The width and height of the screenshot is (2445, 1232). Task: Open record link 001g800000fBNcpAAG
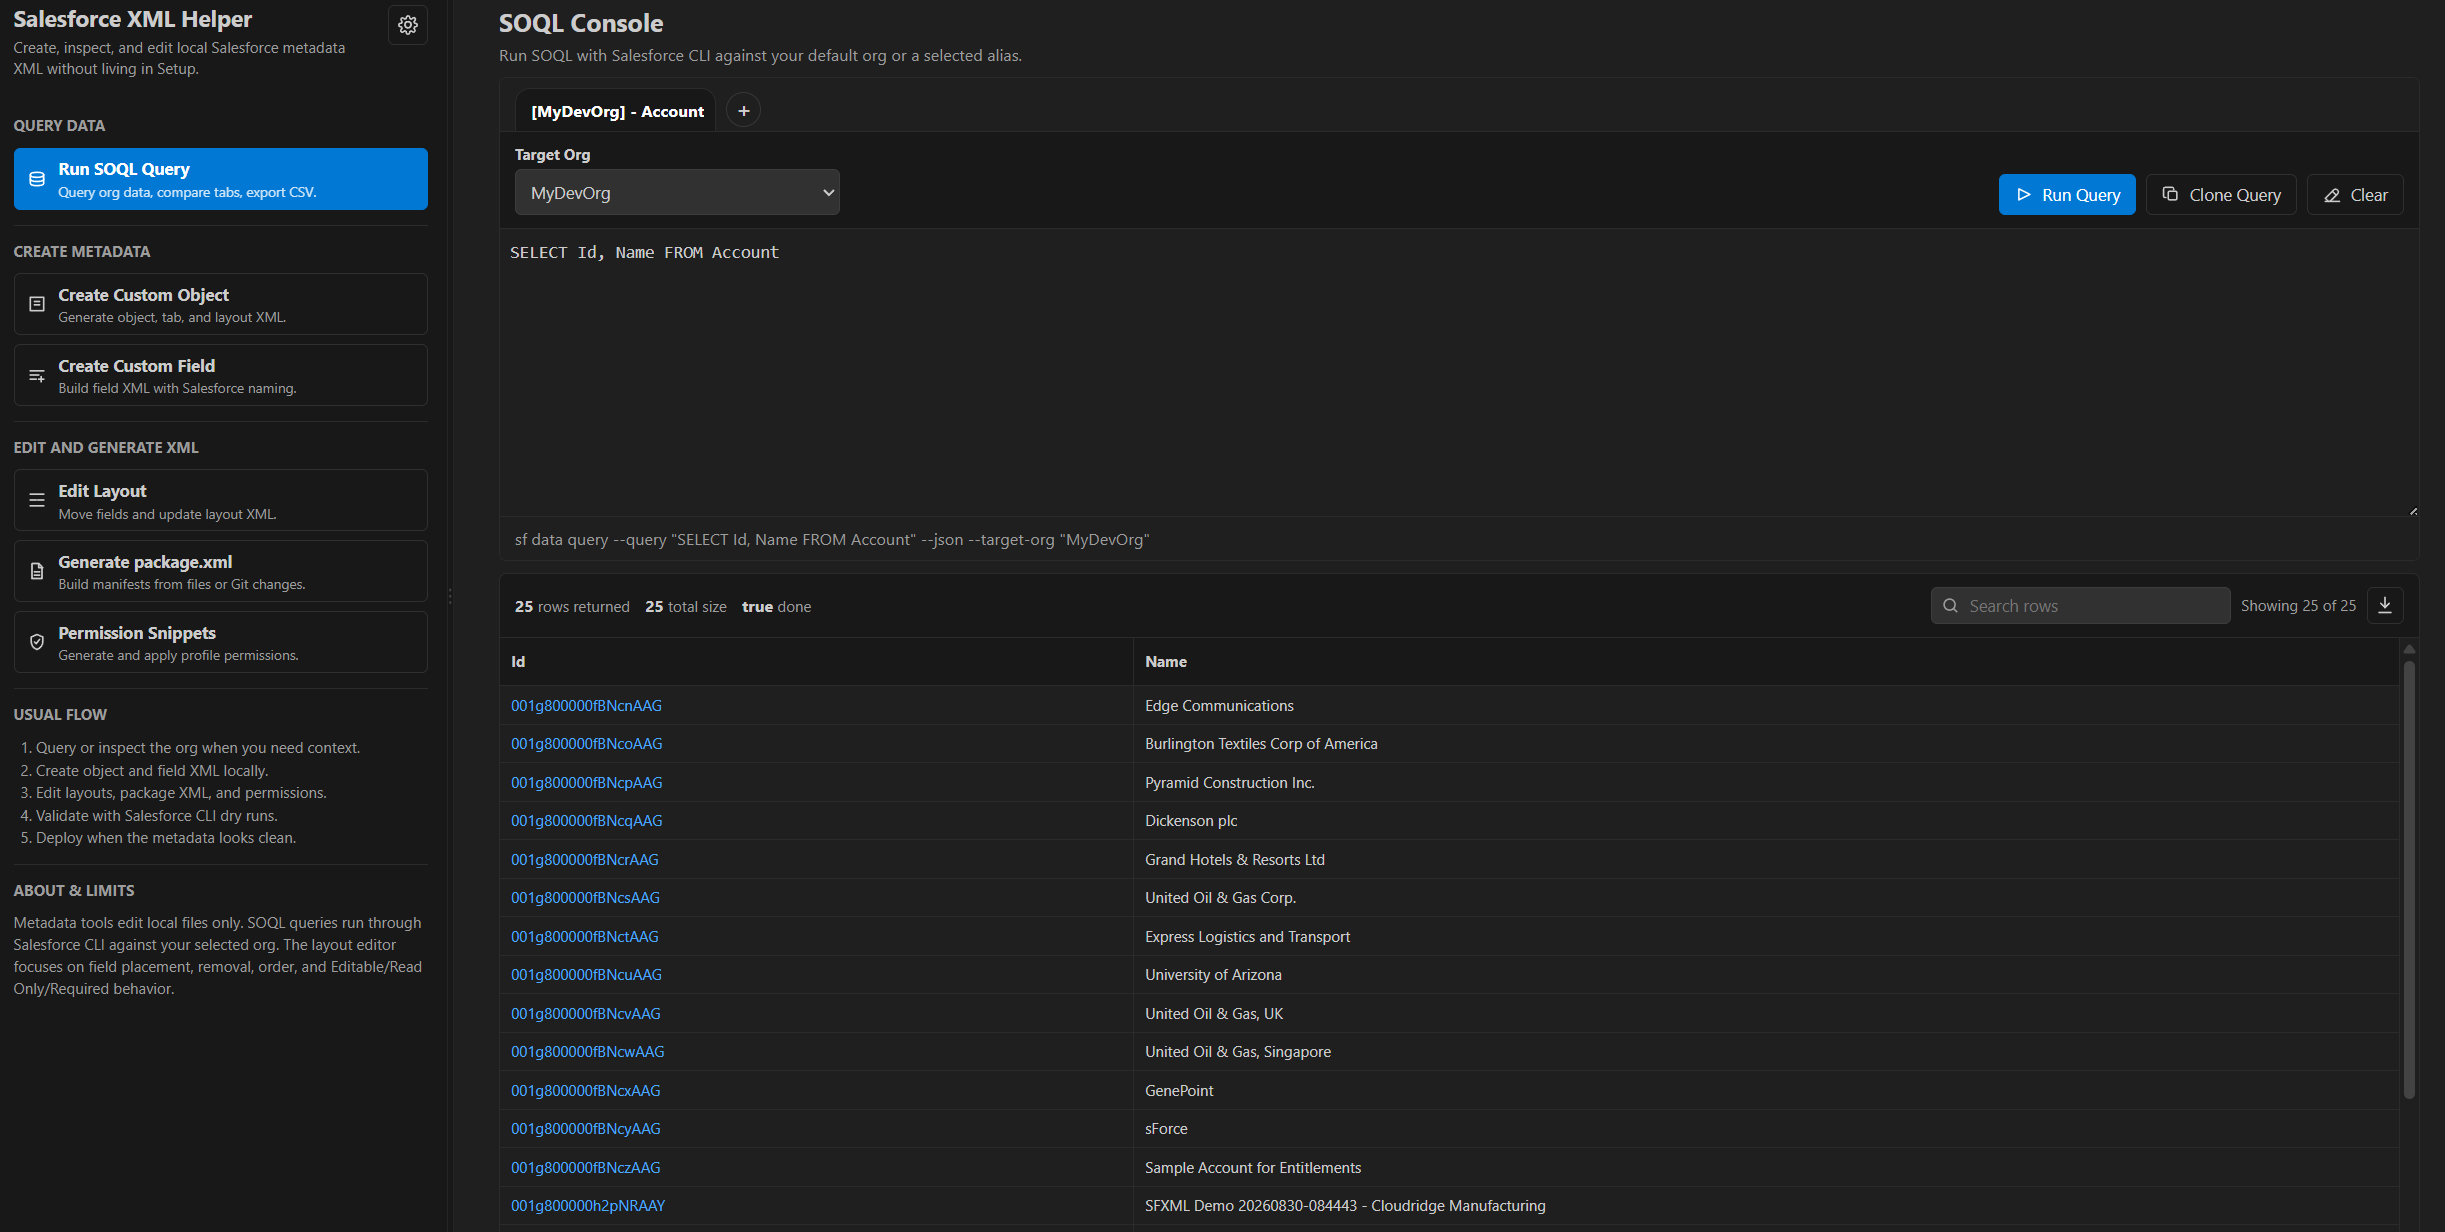click(x=587, y=783)
